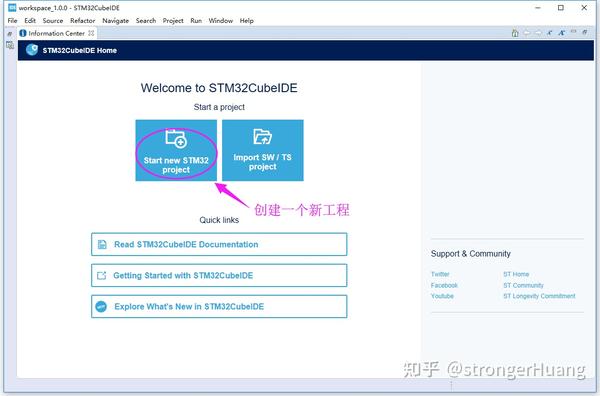Visit the ST Community link
The width and height of the screenshot is (600, 396).
click(x=523, y=285)
